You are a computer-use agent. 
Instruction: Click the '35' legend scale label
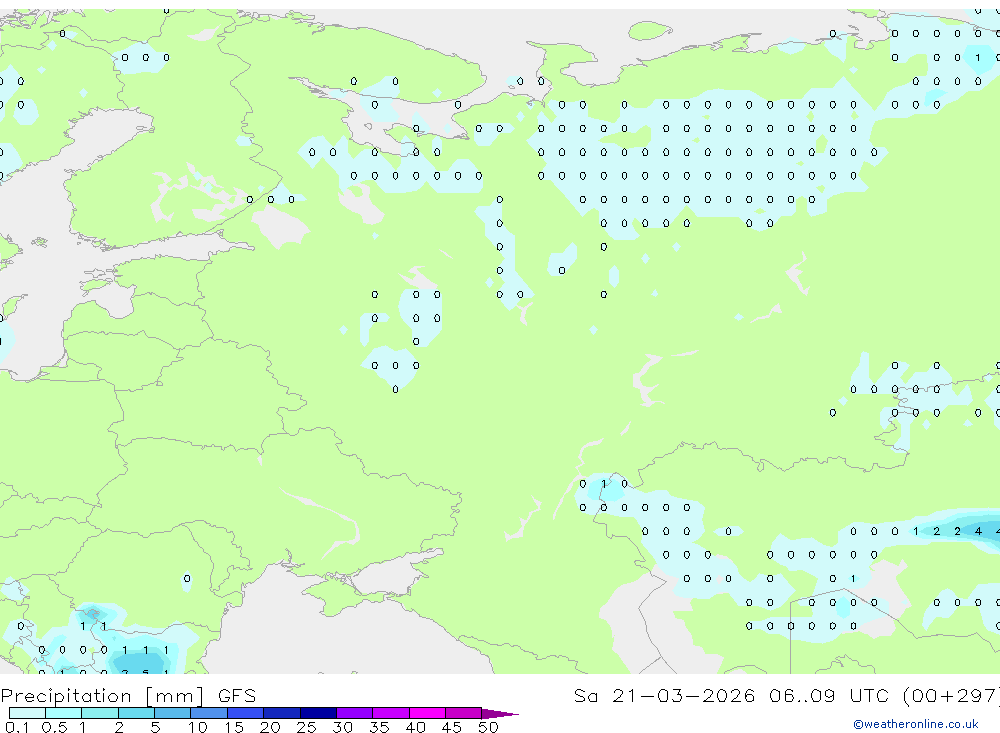[379, 727]
